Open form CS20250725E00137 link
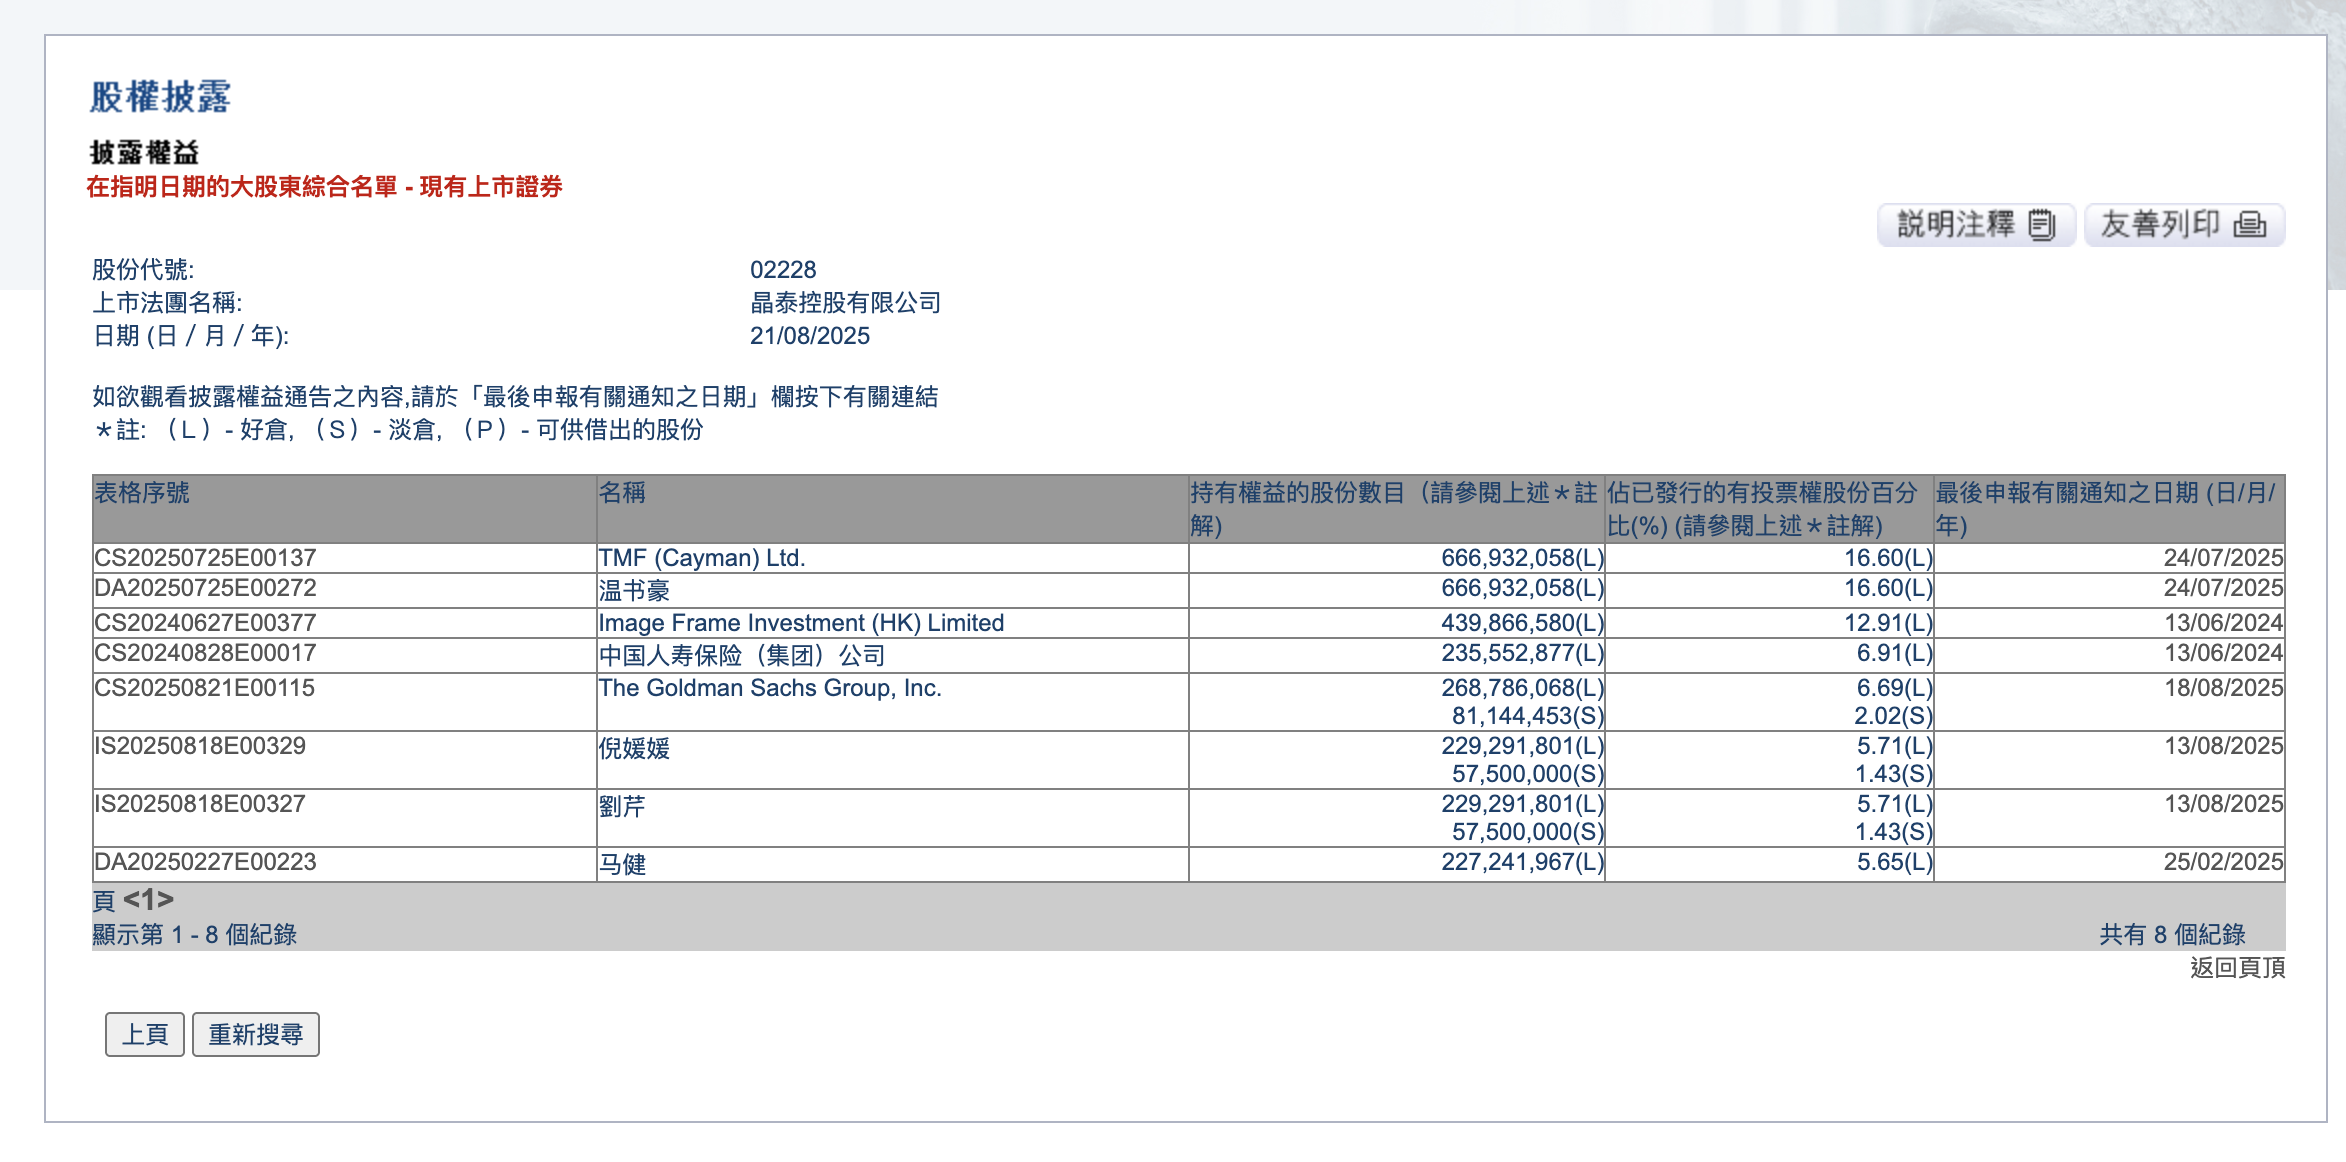2346x1162 pixels. (x=205, y=558)
